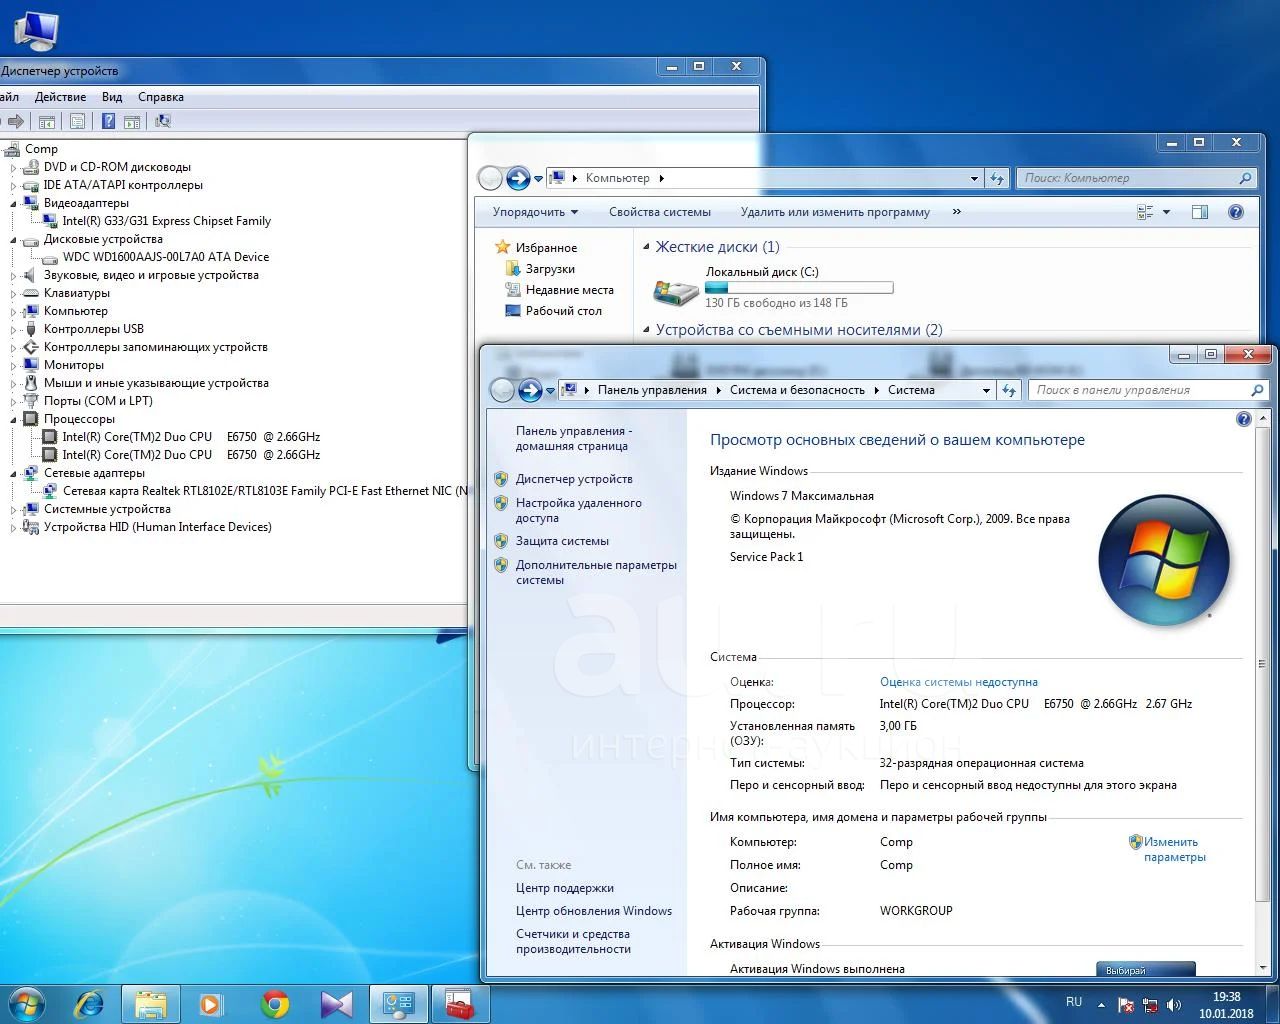Click Поиск в панели управления field
Viewport: 1280px width, 1024px height.
pyautogui.click(x=1149, y=390)
